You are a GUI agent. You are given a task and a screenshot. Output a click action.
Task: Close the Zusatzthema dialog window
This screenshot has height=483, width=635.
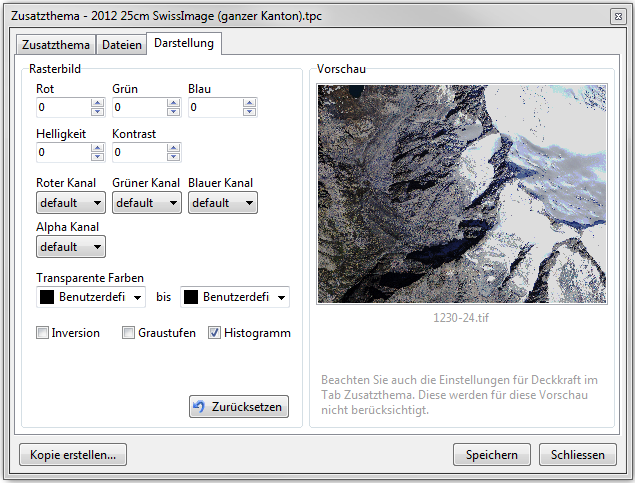point(616,17)
